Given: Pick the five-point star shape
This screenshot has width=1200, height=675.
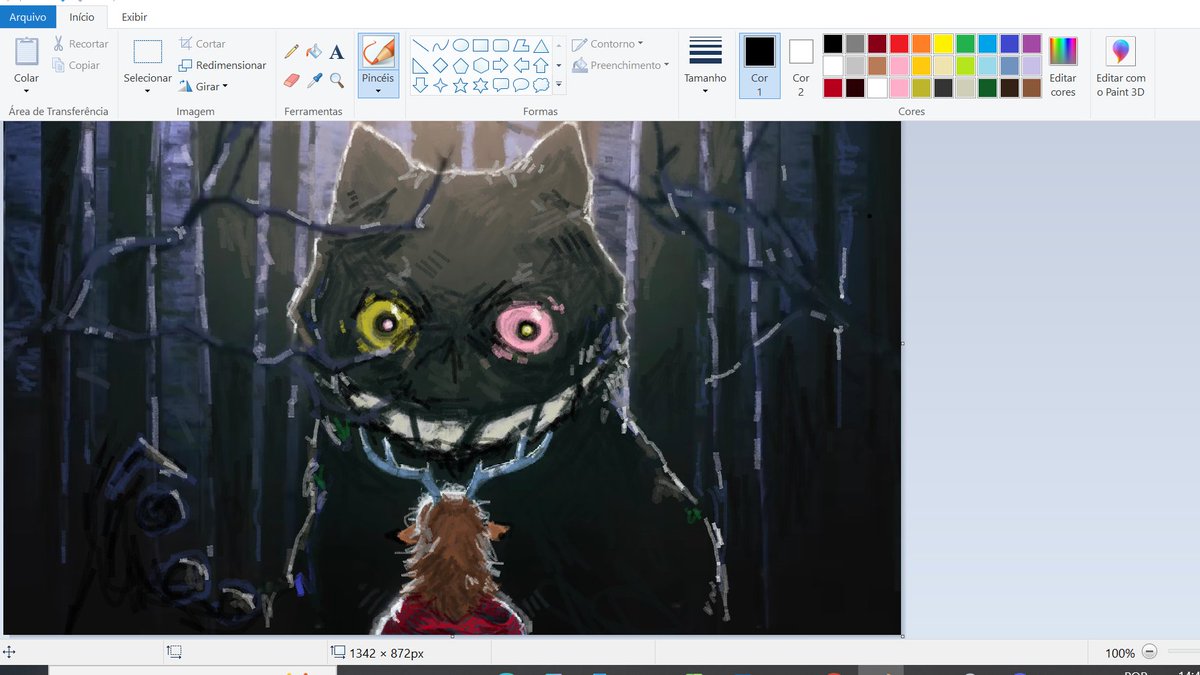Looking at the screenshot, I should [461, 85].
